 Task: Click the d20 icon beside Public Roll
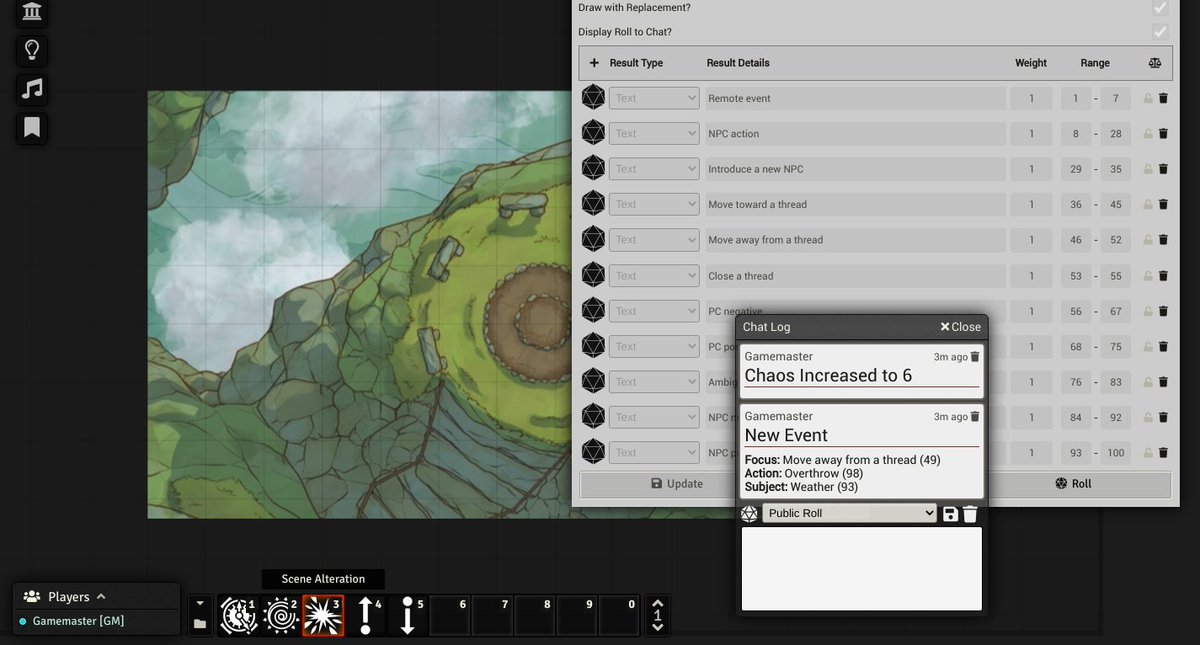tap(749, 513)
